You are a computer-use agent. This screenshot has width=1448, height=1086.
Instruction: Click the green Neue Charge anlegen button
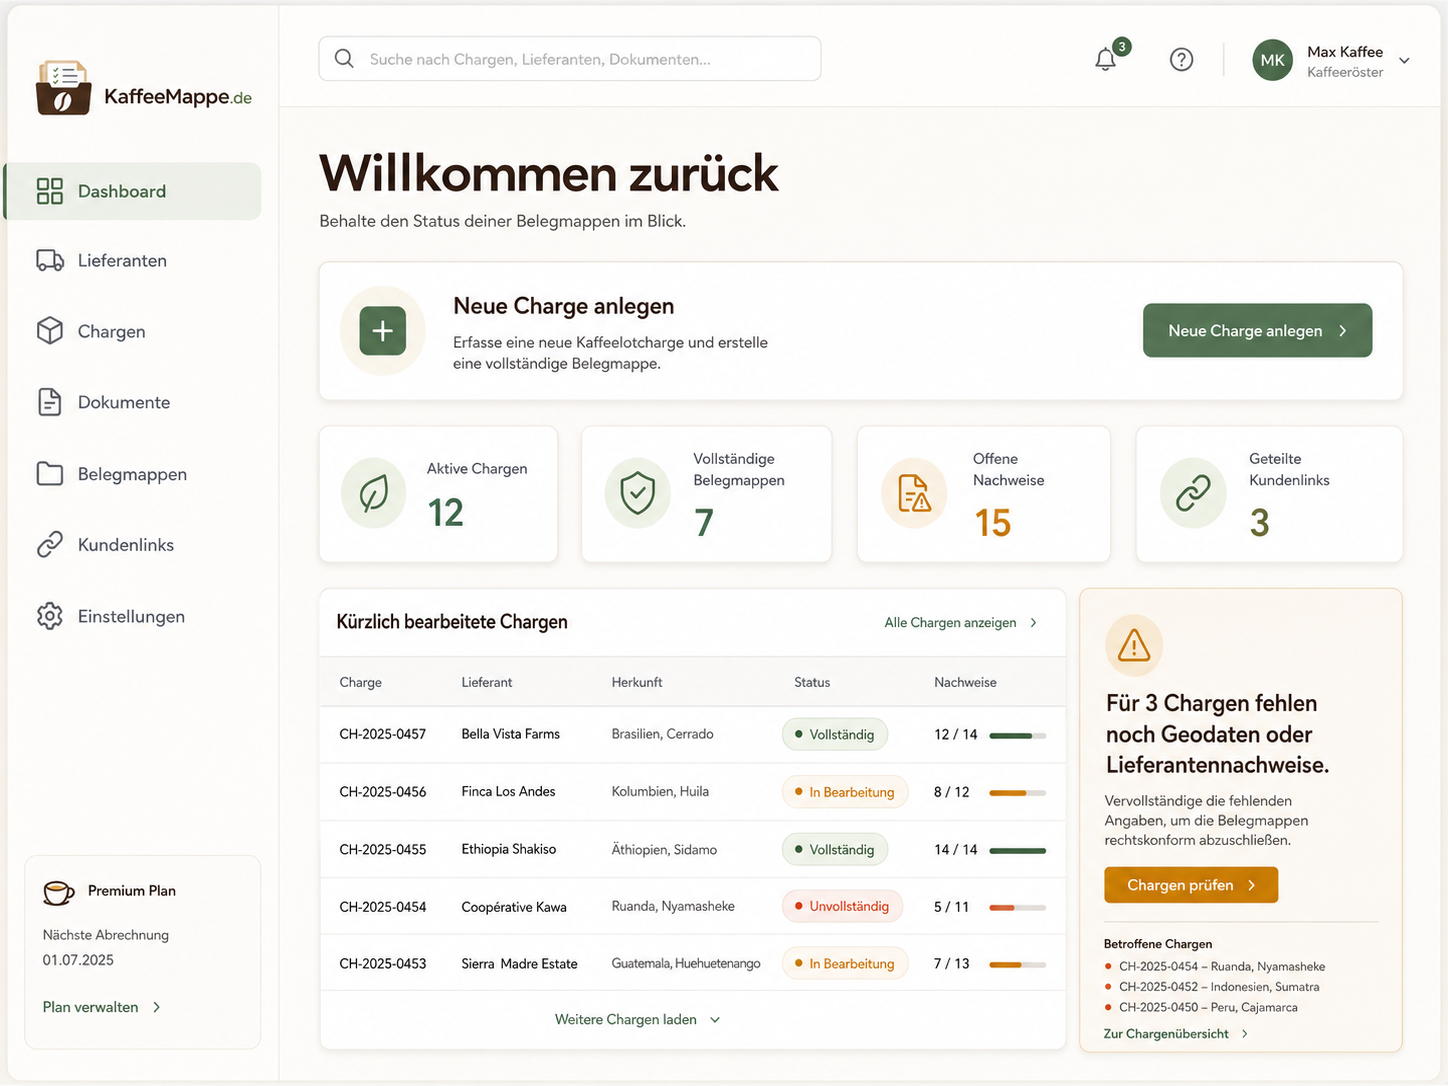1257,330
